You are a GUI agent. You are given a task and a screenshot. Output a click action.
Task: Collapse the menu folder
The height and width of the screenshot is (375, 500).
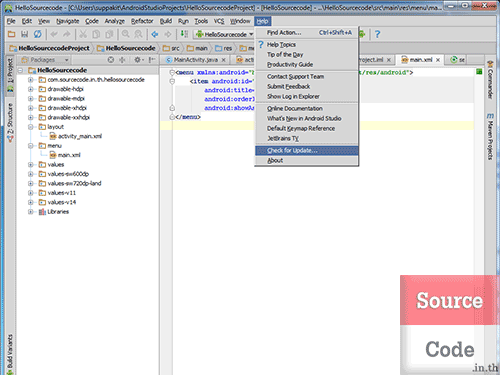(x=31, y=146)
